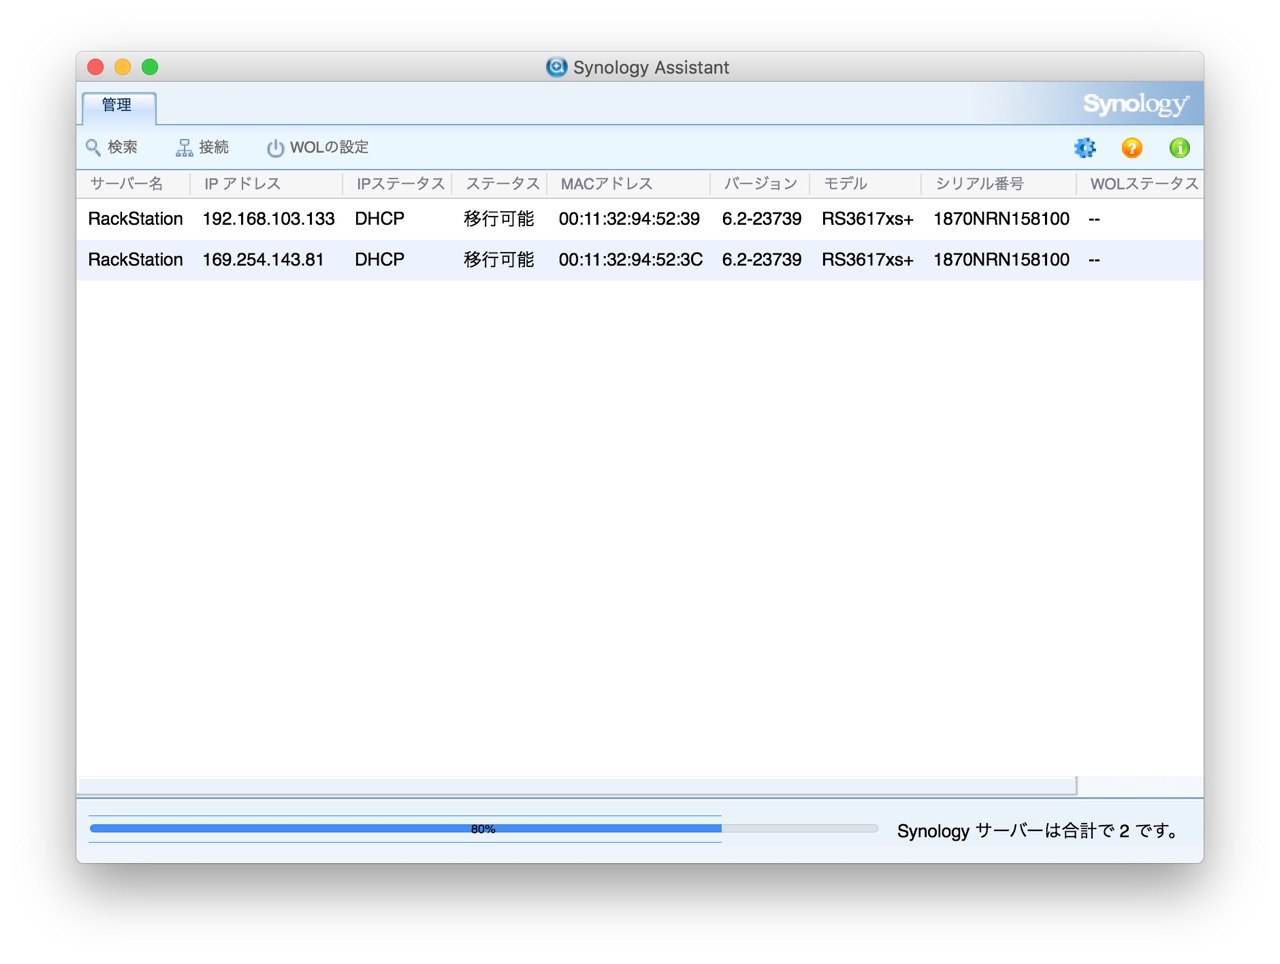The image size is (1280, 964).
Task: Open the Synology logo link
Action: (1136, 104)
